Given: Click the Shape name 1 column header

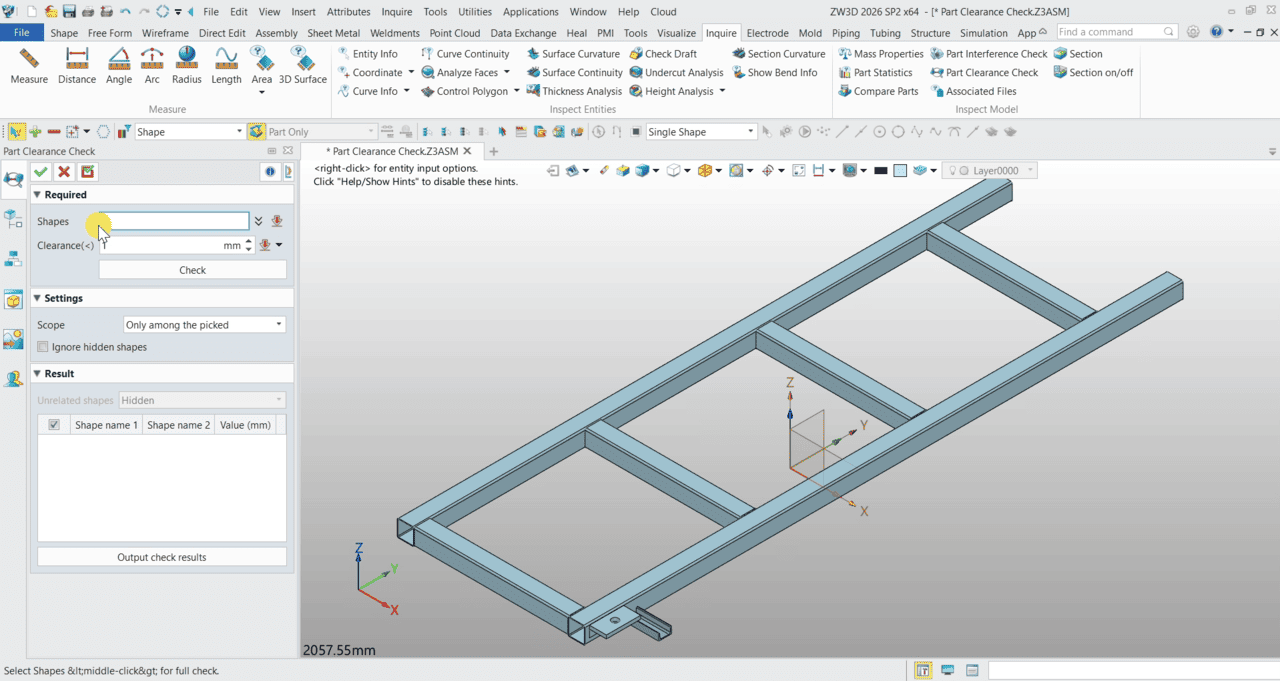Looking at the screenshot, I should [106, 425].
